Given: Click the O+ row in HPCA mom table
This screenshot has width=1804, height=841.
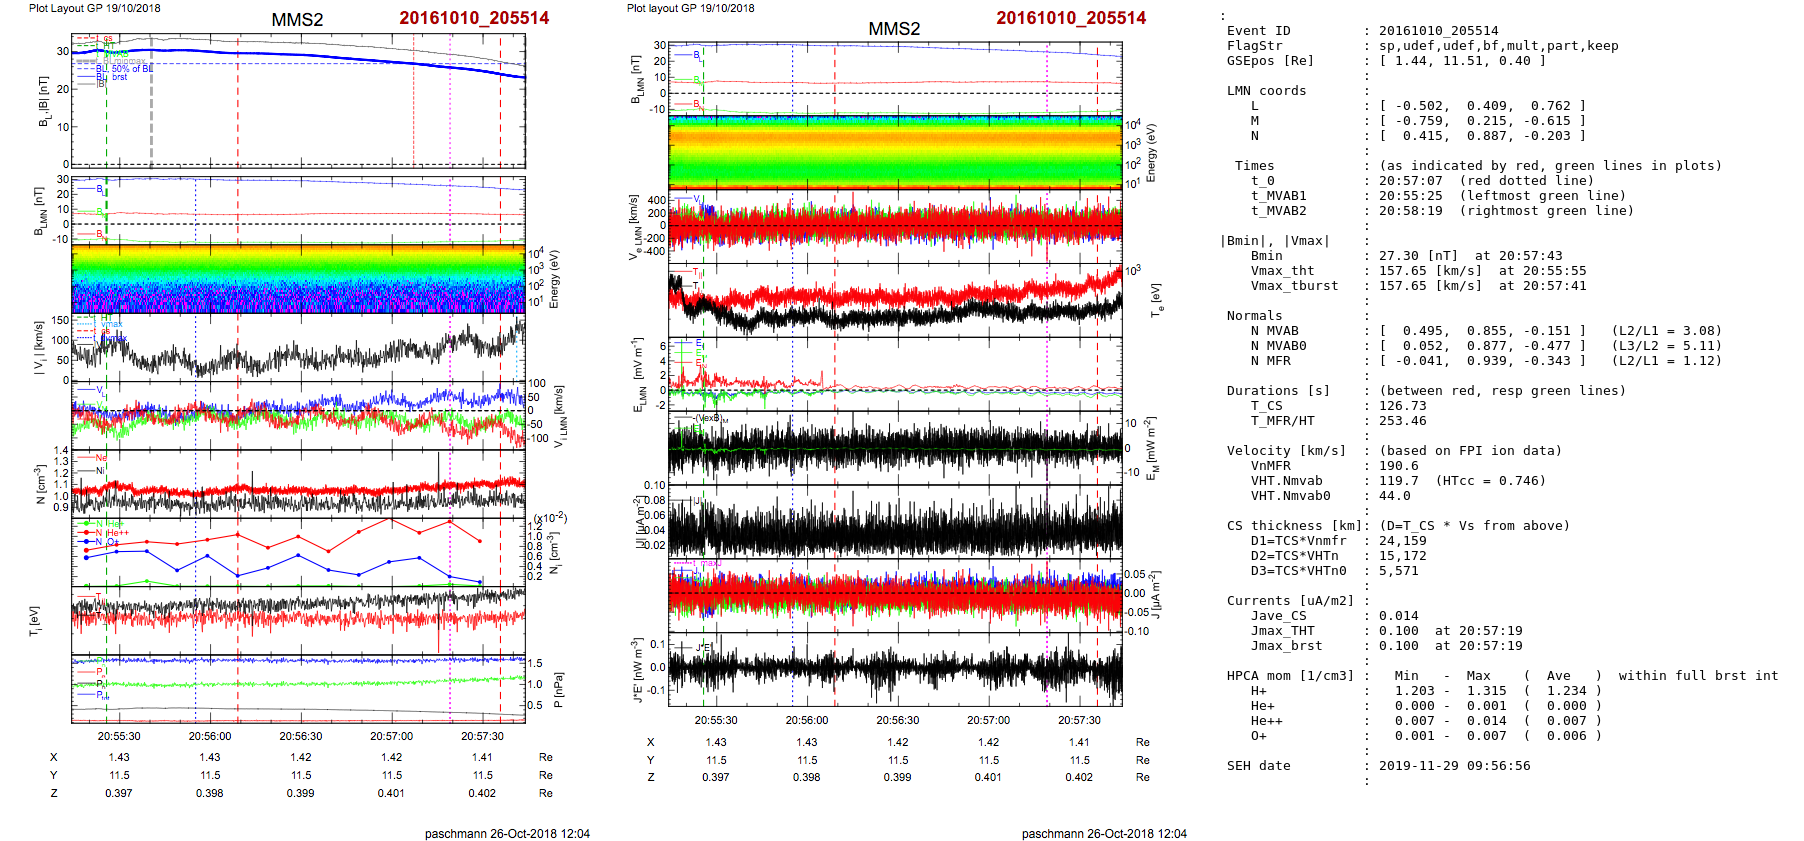Looking at the screenshot, I should (1258, 736).
